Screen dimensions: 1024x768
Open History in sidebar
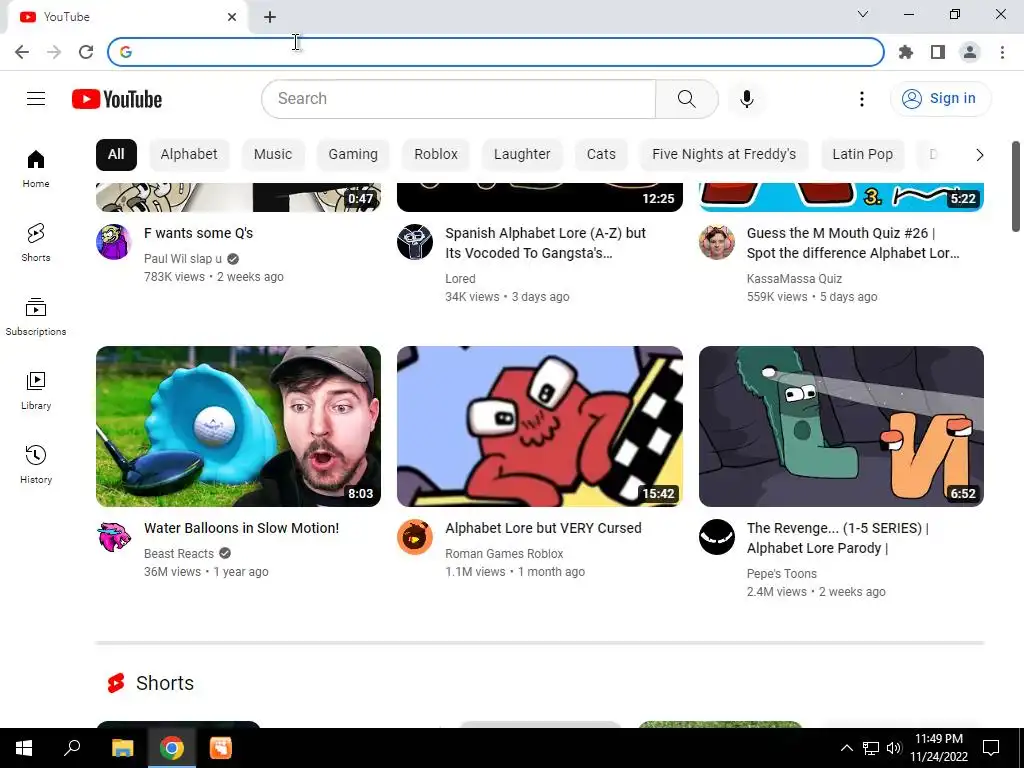tap(36, 464)
